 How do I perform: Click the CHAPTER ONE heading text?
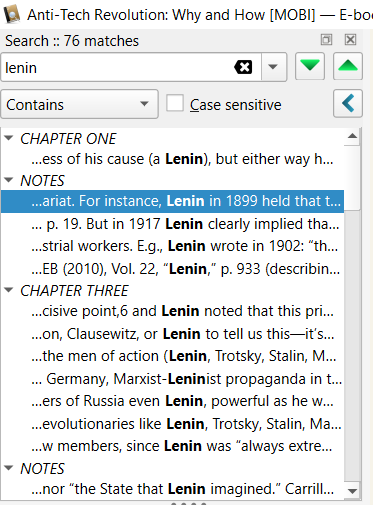[68, 138]
